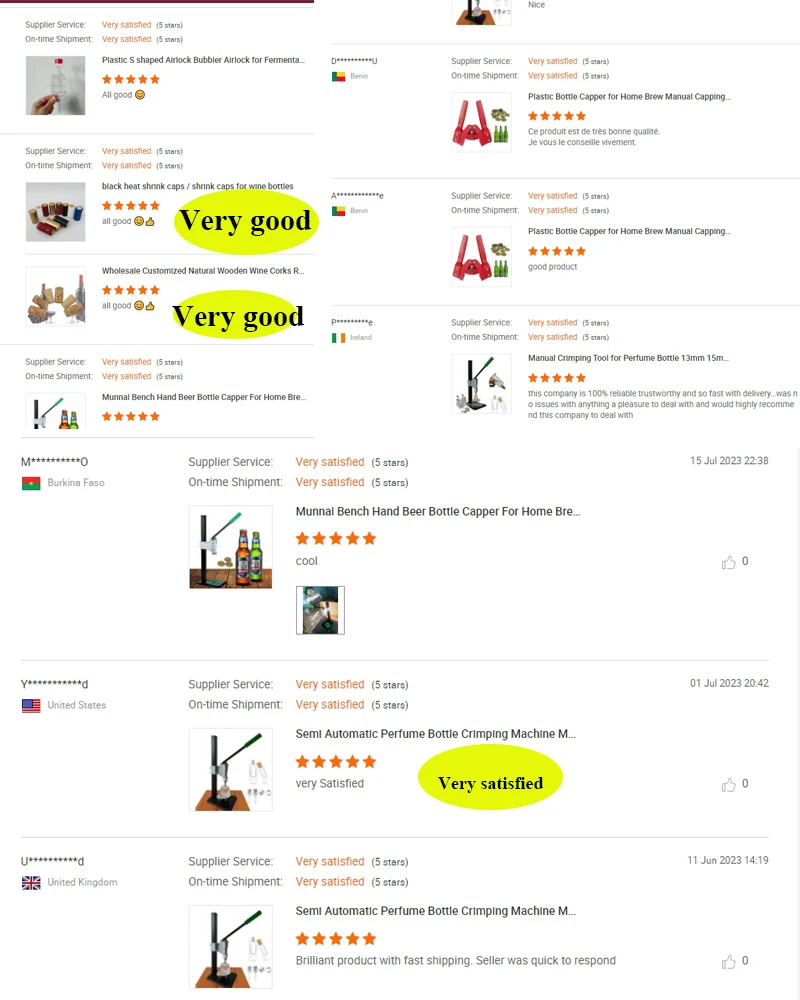Like the "very Satisfied" review with thumbs-up
Screen dimensions: 800x1000
tap(728, 784)
